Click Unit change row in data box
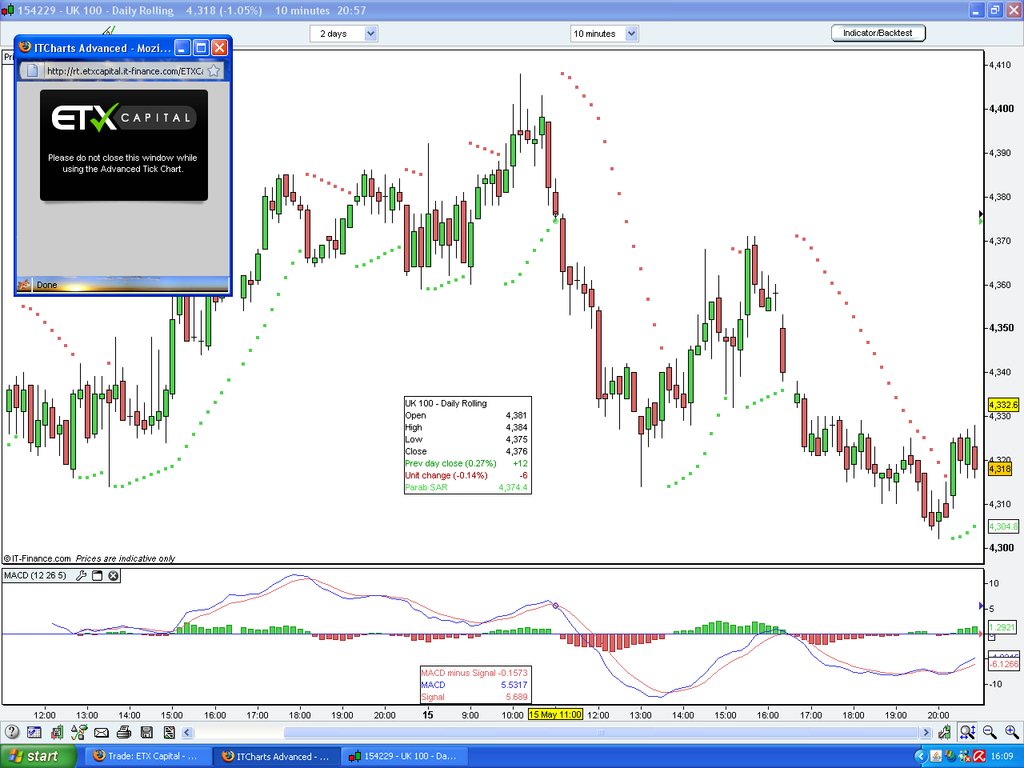Screen dimensions: 1024x768 pos(467,475)
